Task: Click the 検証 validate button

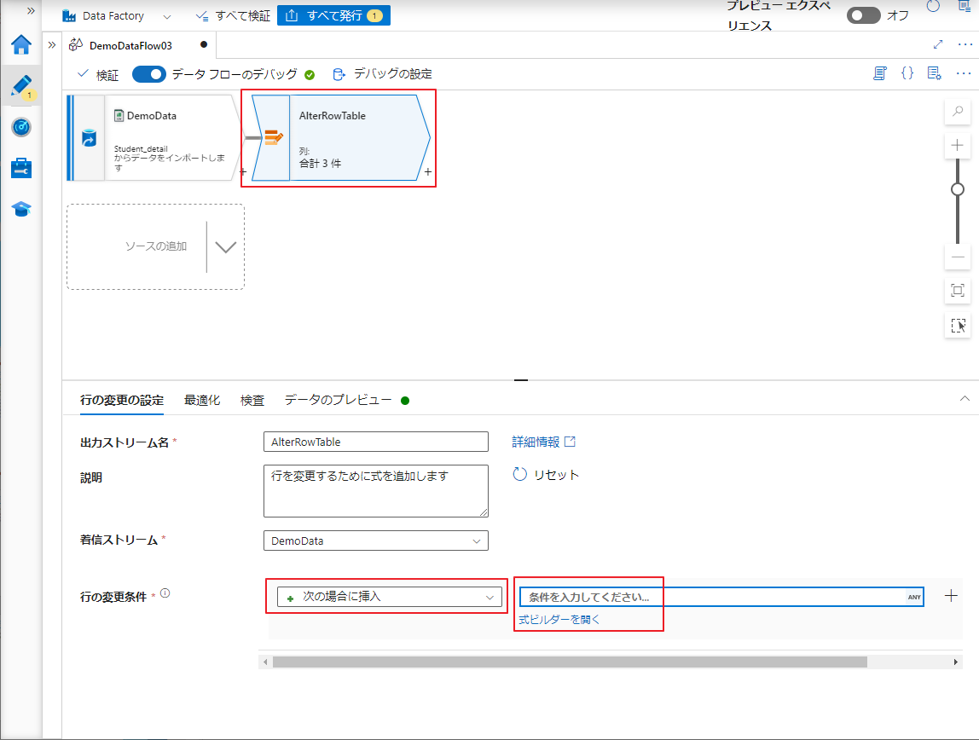Action: pyautogui.click(x=97, y=74)
